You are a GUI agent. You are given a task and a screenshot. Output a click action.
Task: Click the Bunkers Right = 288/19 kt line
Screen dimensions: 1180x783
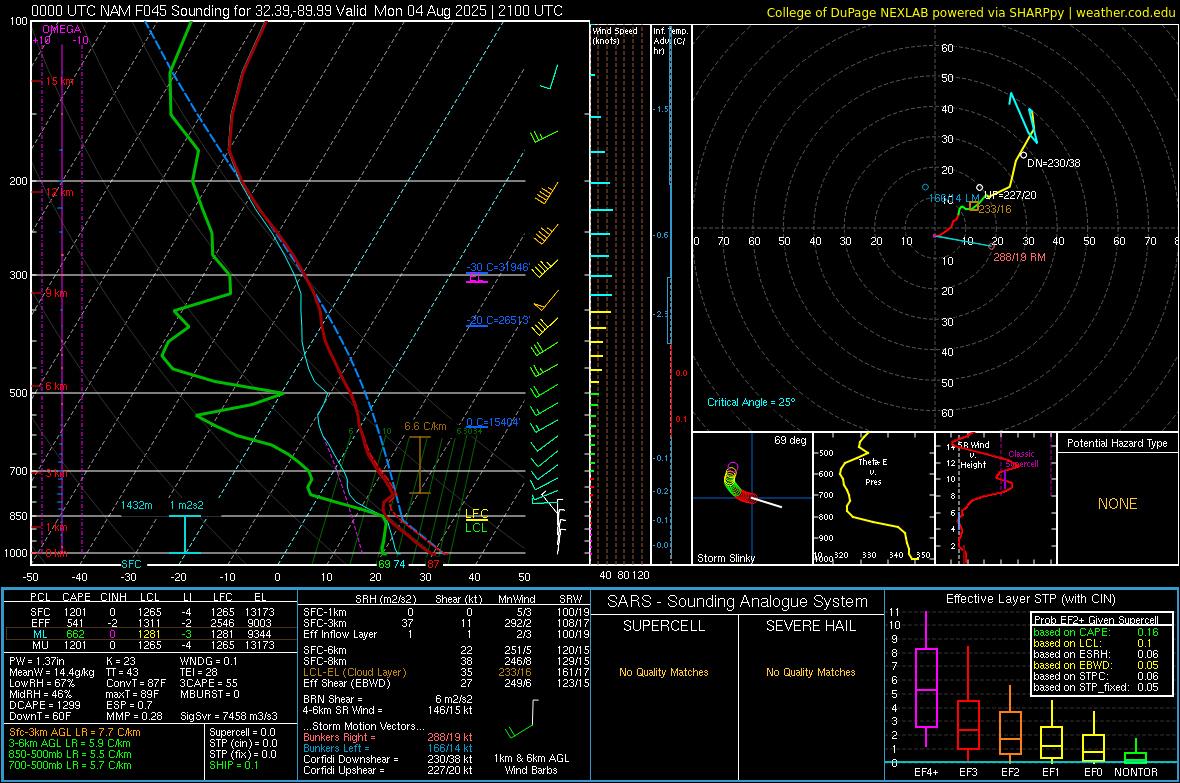pos(388,737)
